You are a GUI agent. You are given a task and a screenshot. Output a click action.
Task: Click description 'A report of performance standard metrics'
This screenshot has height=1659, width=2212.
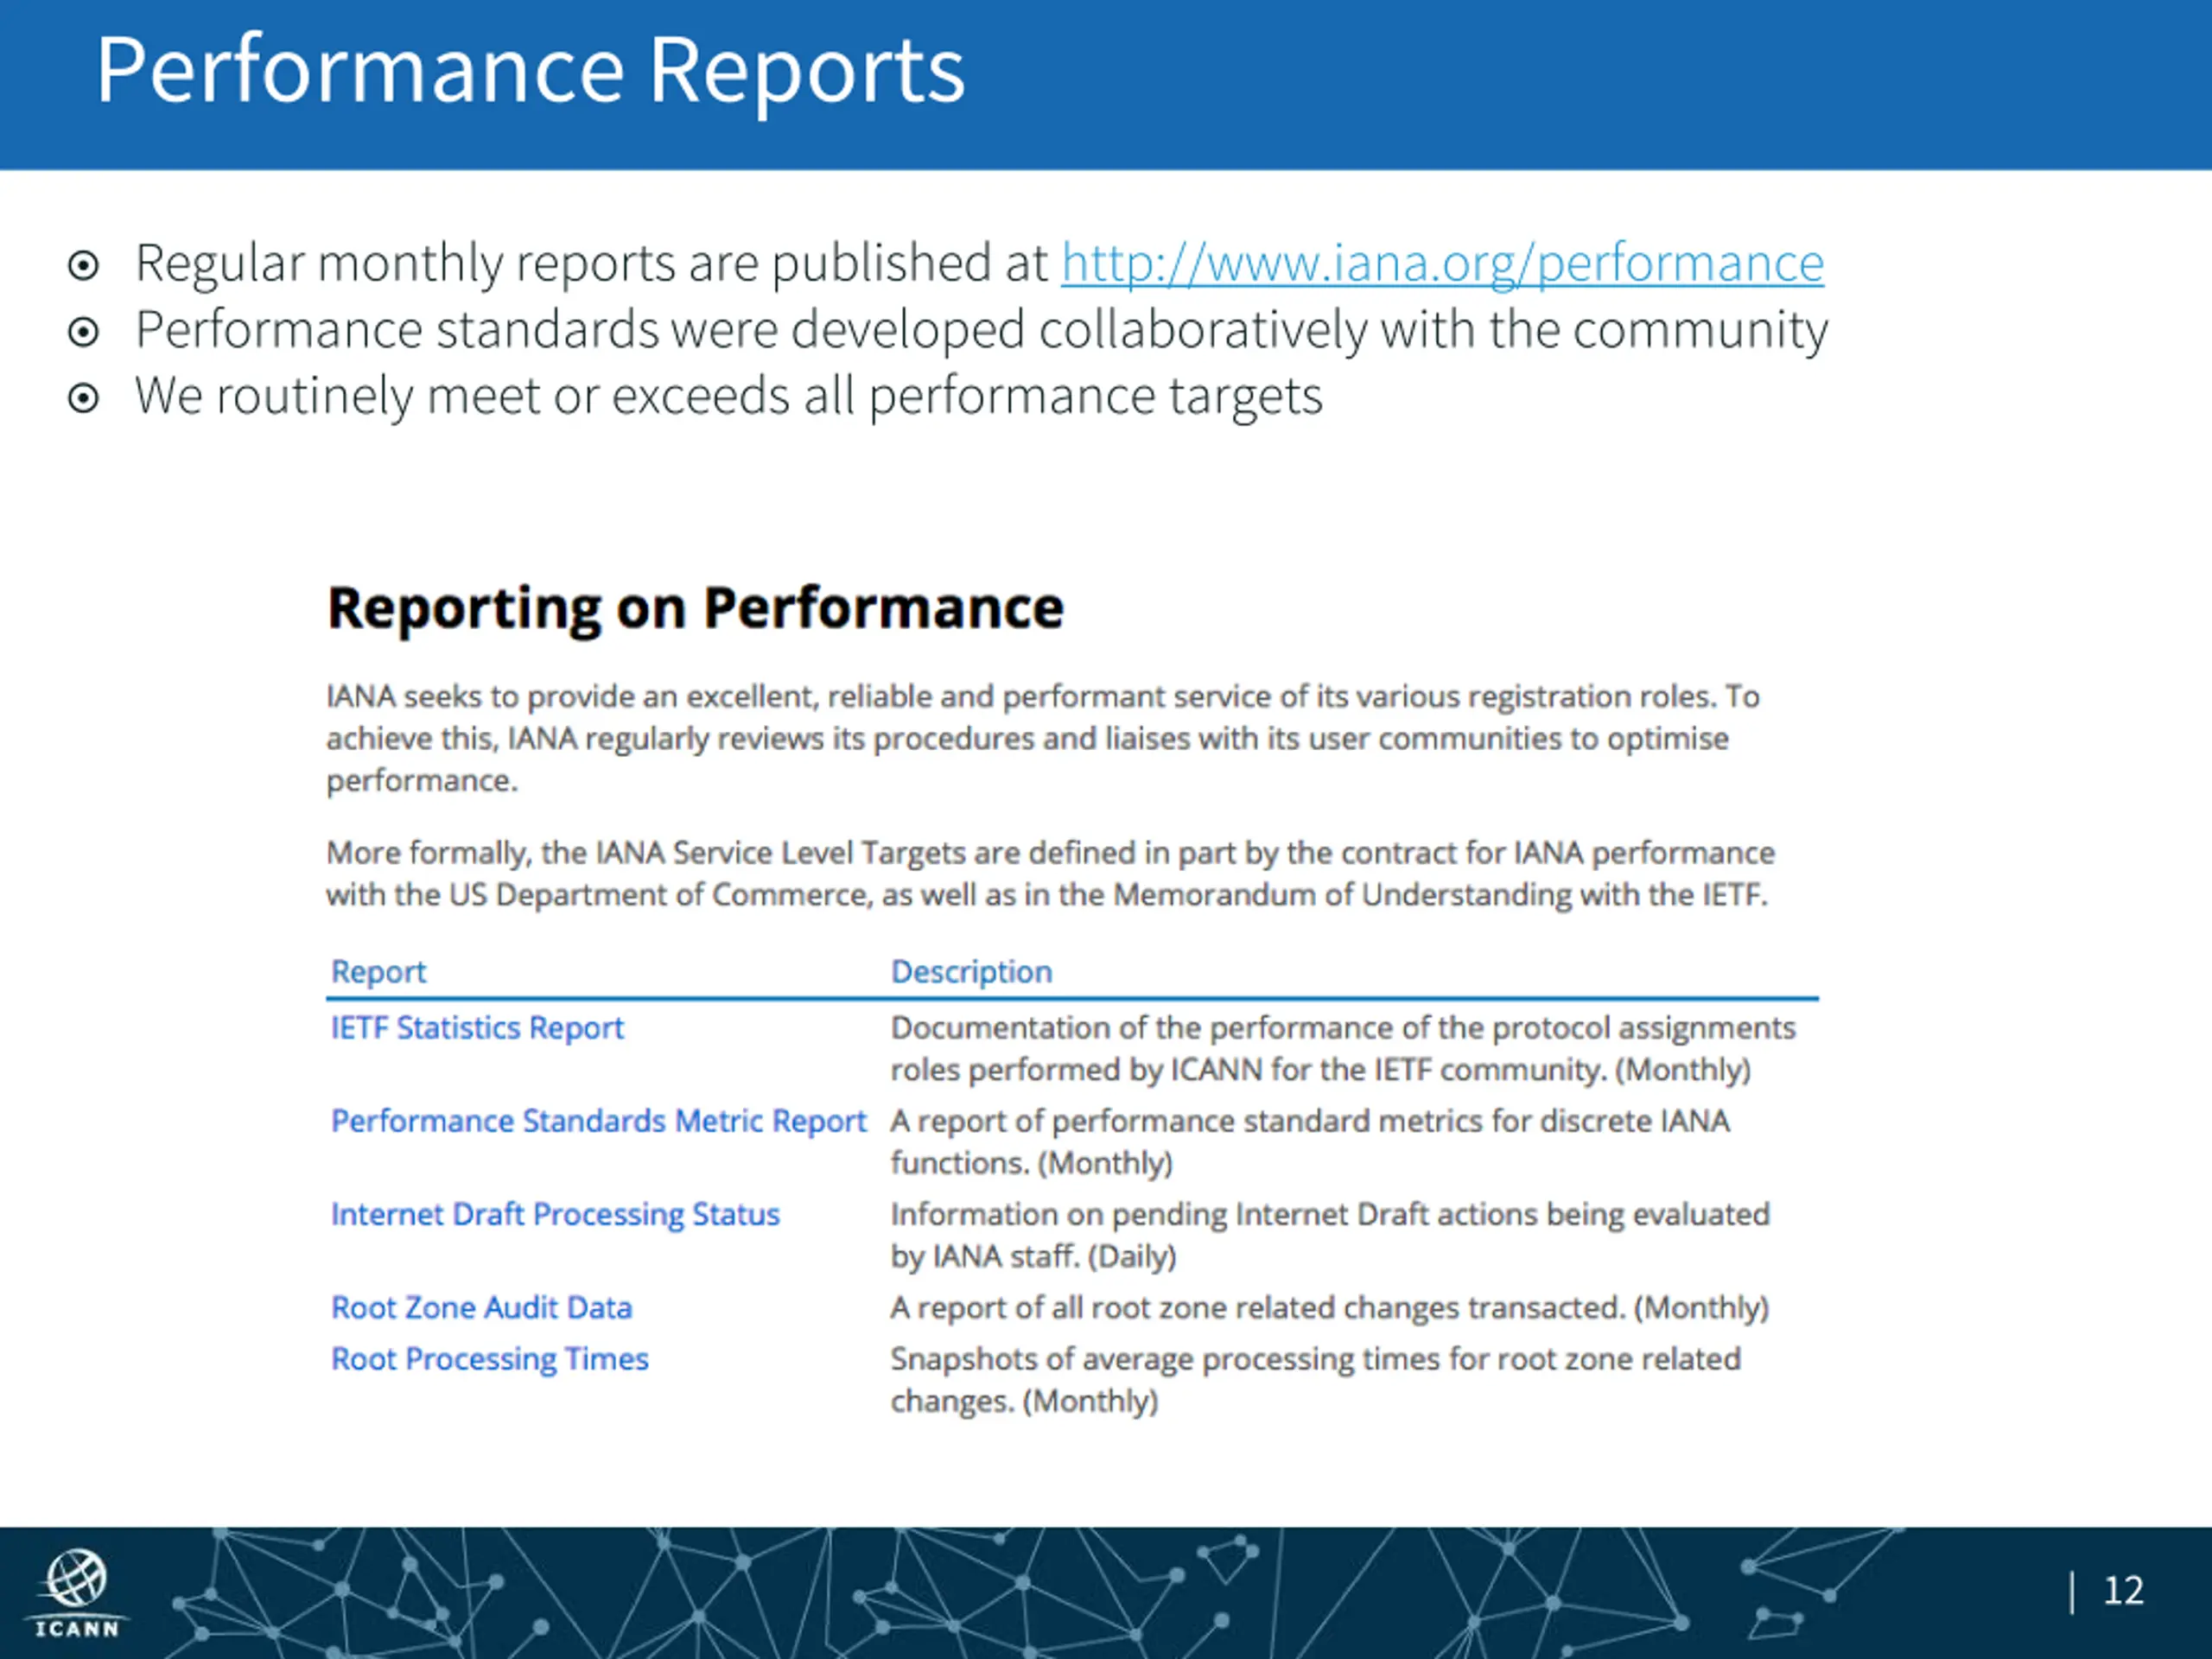click(x=1310, y=1142)
